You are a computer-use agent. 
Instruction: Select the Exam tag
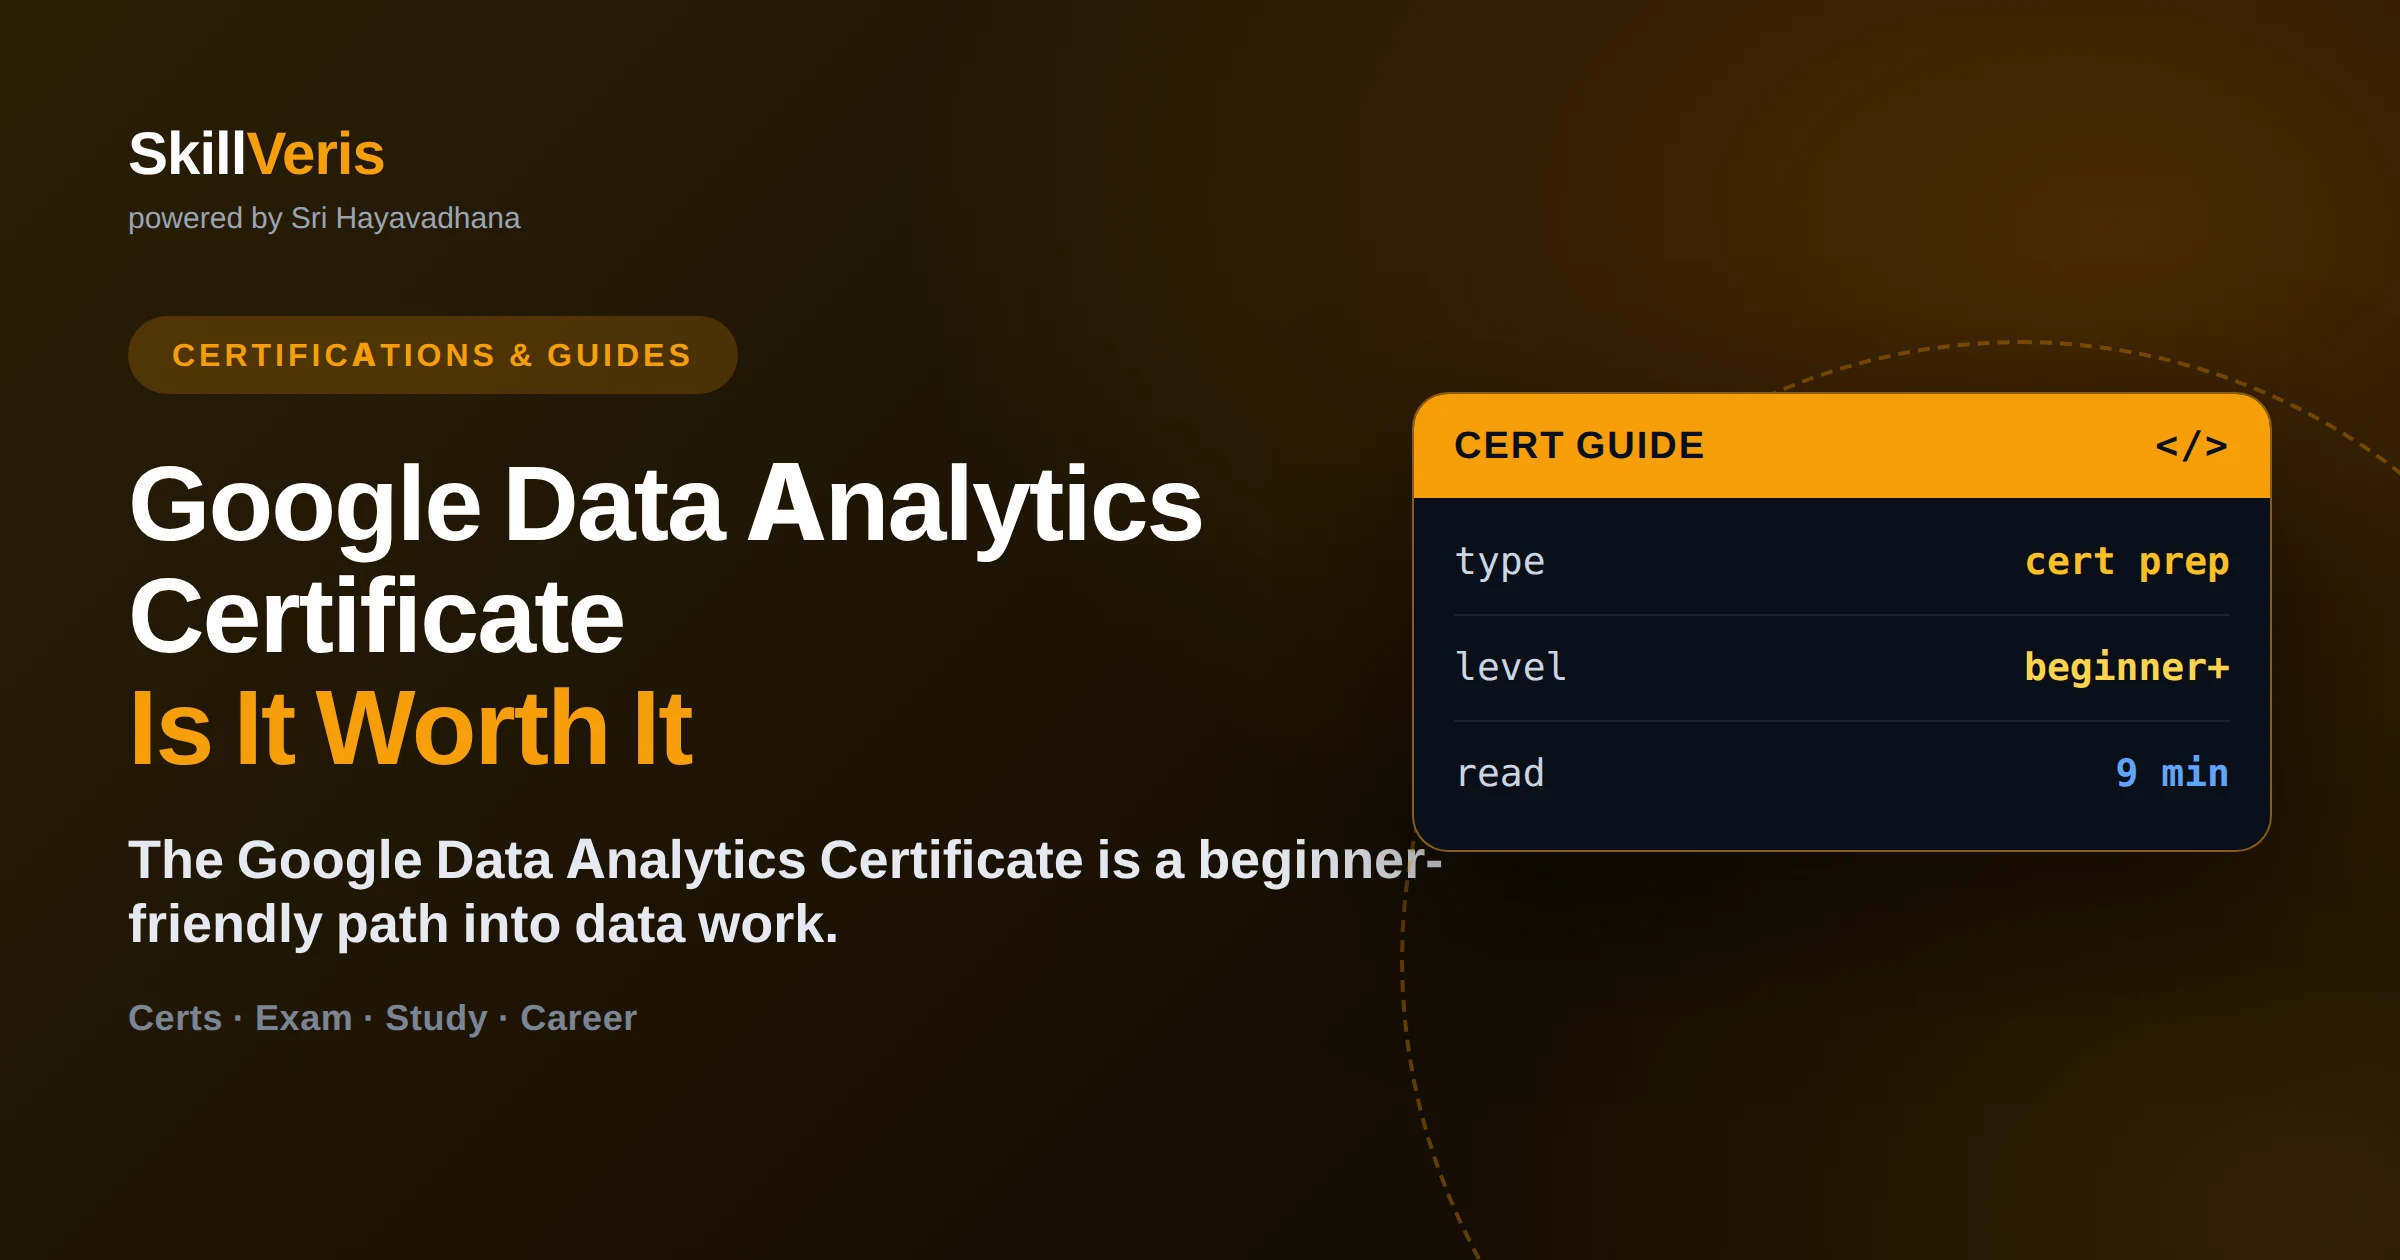click(303, 1018)
